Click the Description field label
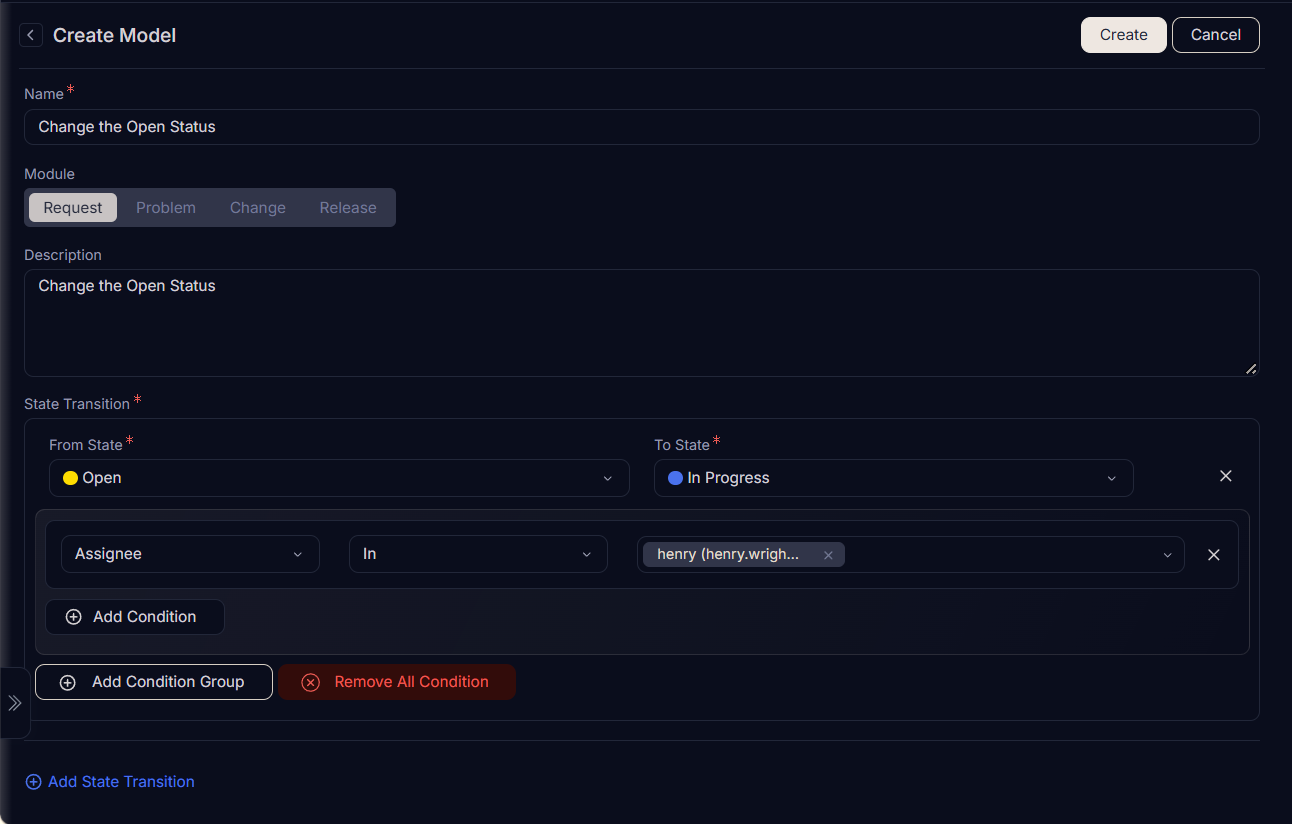 (63, 255)
